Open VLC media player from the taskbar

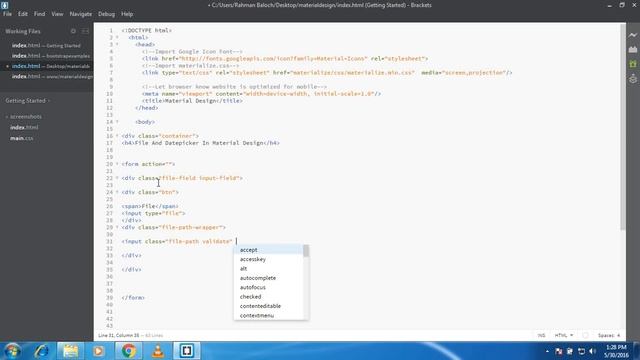(158, 351)
